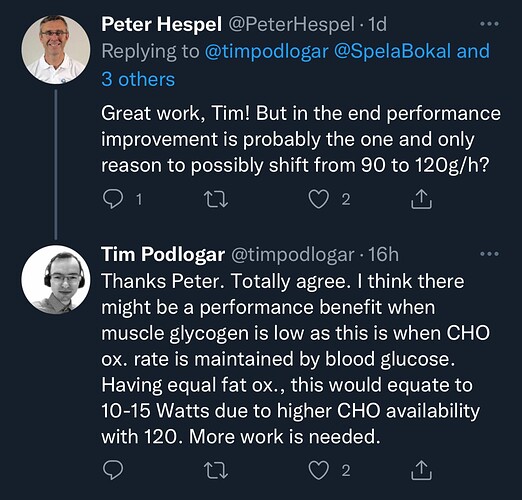Like Tim Podlogar's tweet
This screenshot has height=500, width=522.
point(318,470)
